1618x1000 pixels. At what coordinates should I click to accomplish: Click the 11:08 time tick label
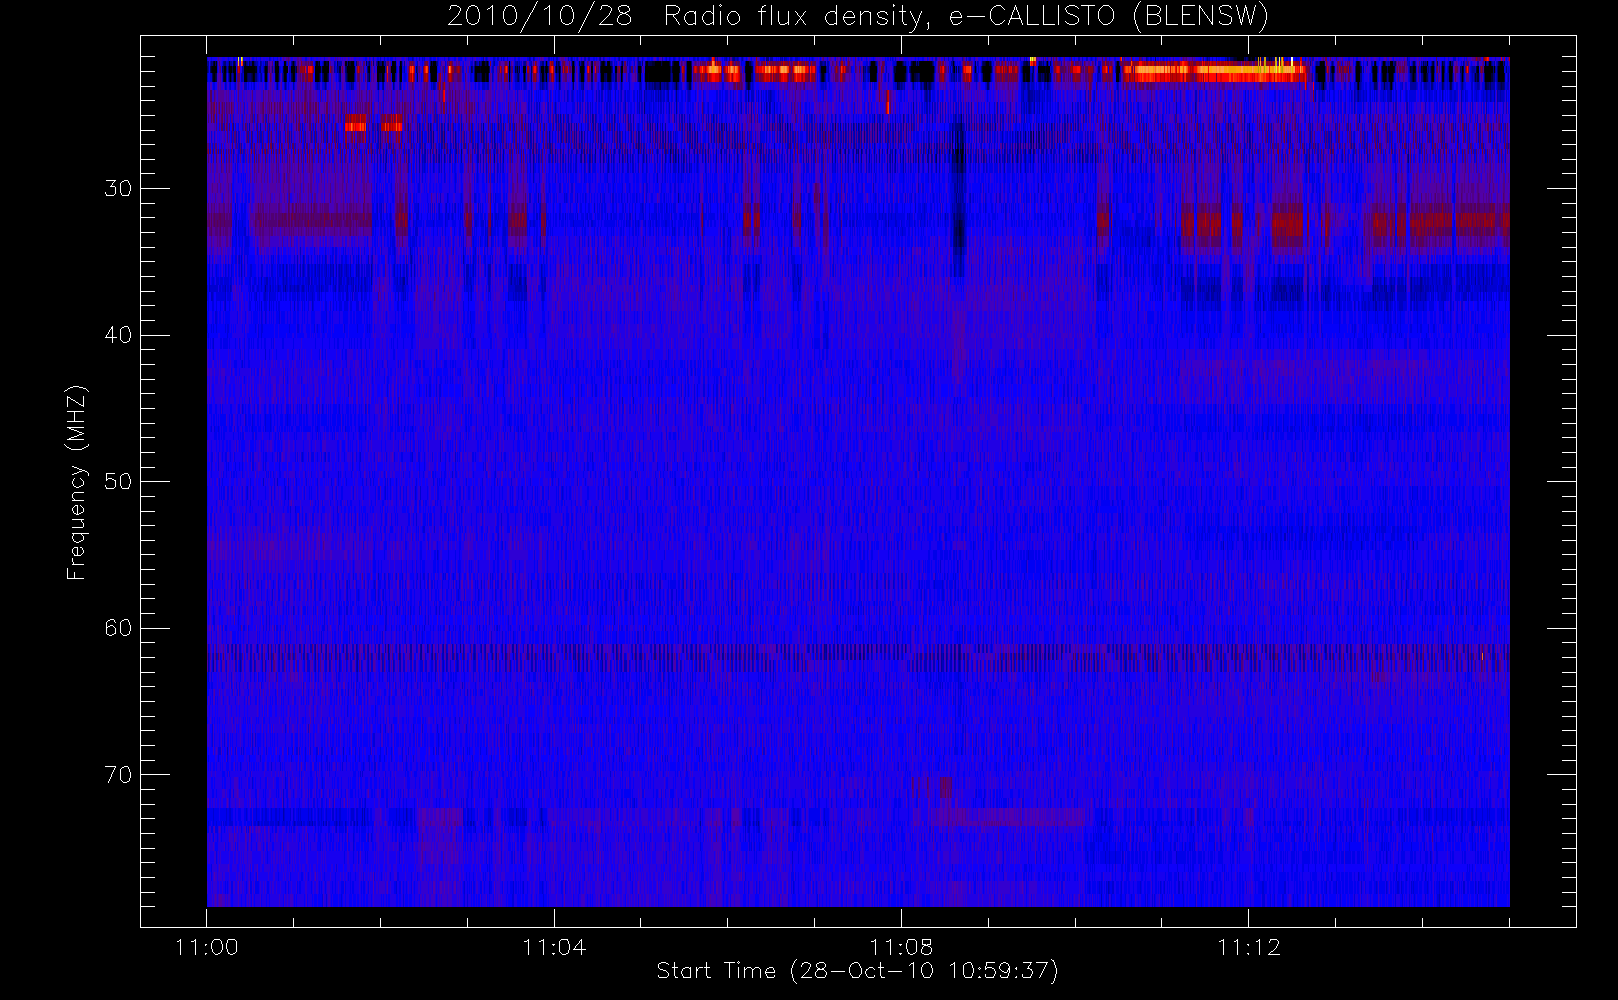point(901,947)
